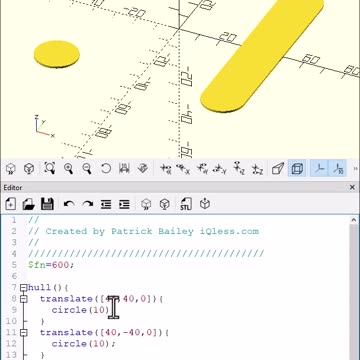Click the Preview icon in the viewport toolbar
The width and height of the screenshot is (360, 360).
click(11, 169)
